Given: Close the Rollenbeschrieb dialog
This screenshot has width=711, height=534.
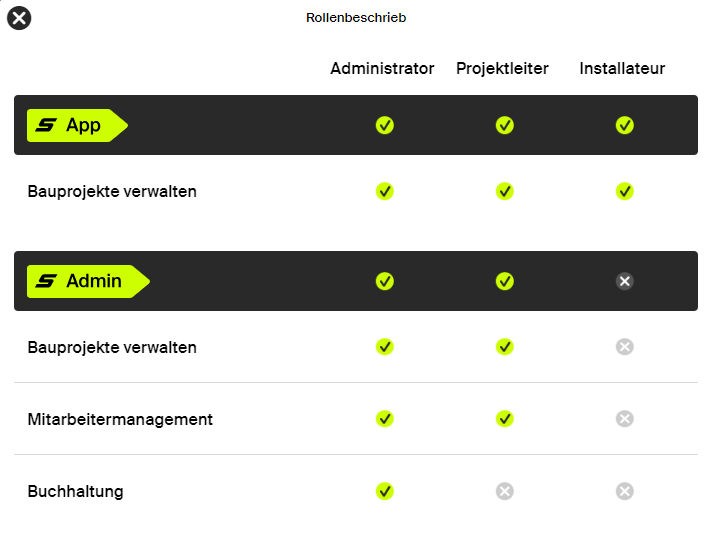Looking at the screenshot, I should pos(19,18).
